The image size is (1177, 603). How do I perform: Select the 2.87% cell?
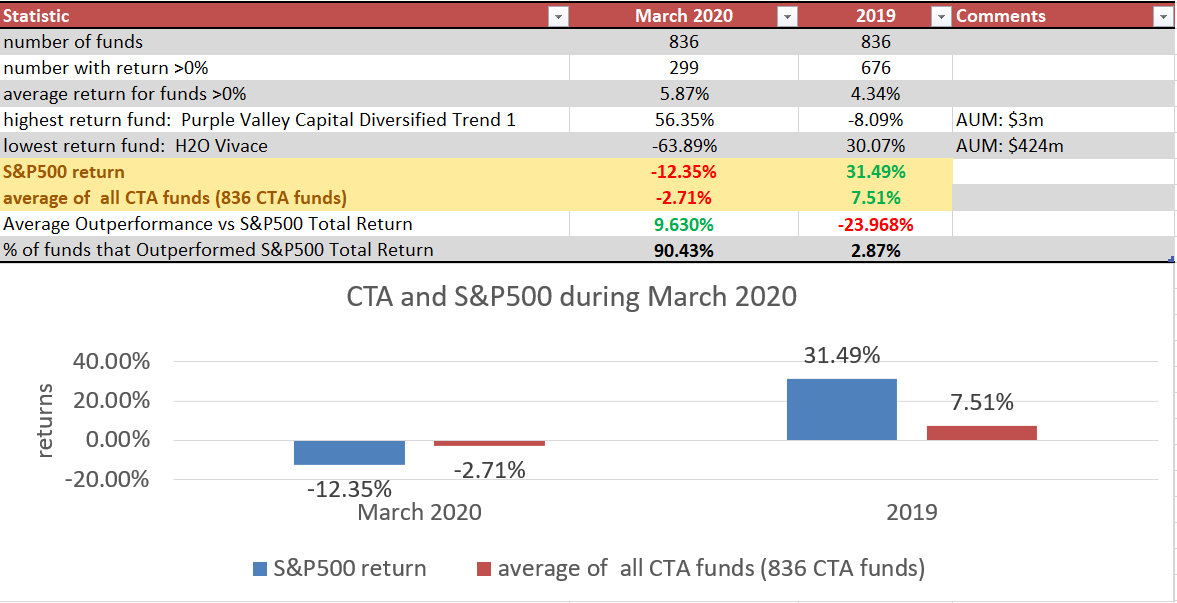875,250
